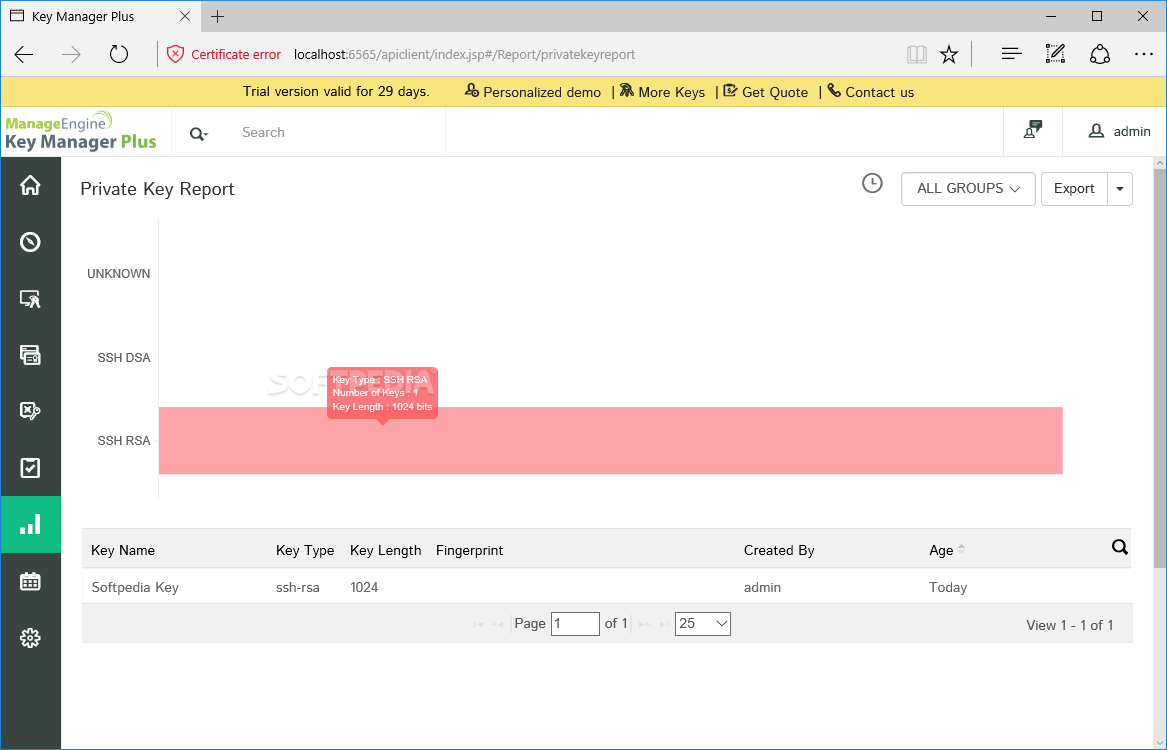Click the Key Type column header
Screen dimensions: 1167x750
point(304,551)
